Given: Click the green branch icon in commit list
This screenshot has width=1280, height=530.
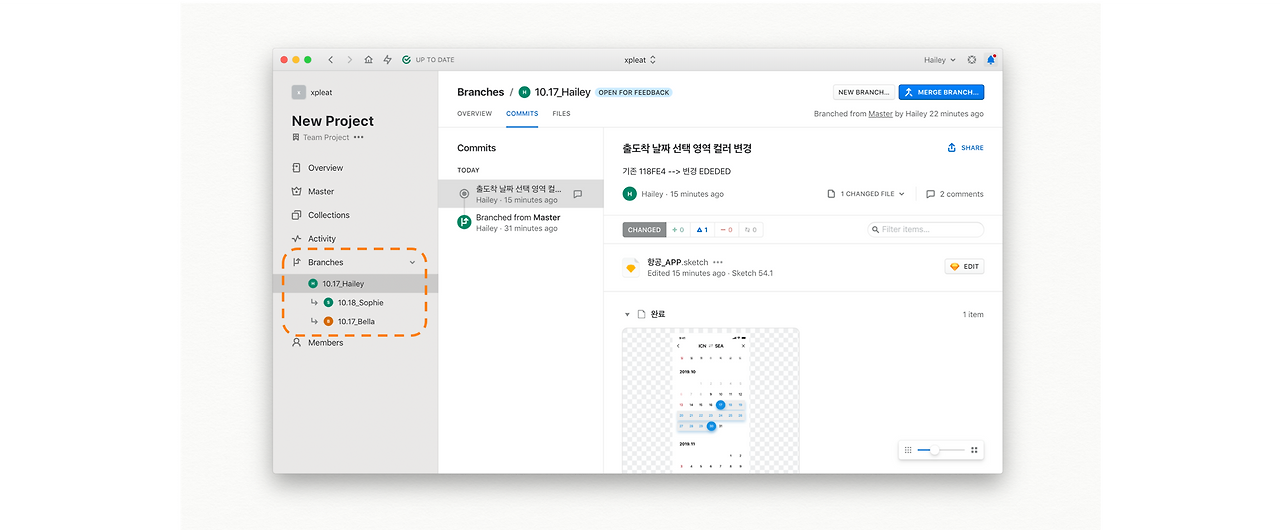Looking at the screenshot, I should [x=464, y=222].
